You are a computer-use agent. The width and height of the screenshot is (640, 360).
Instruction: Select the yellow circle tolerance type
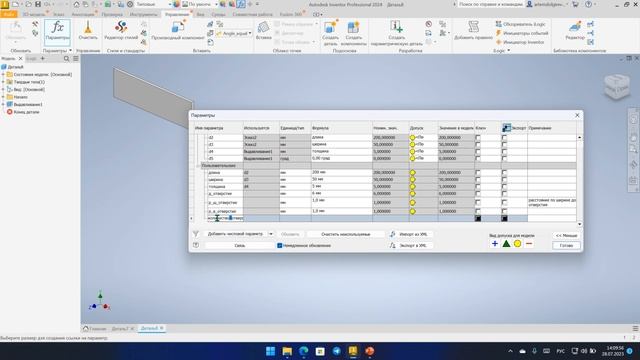[x=518, y=244]
